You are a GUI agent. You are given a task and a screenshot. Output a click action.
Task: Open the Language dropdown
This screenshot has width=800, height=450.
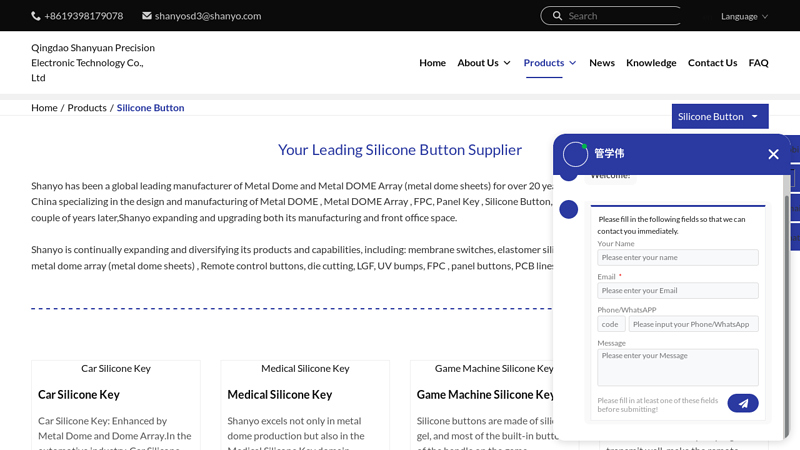744,16
